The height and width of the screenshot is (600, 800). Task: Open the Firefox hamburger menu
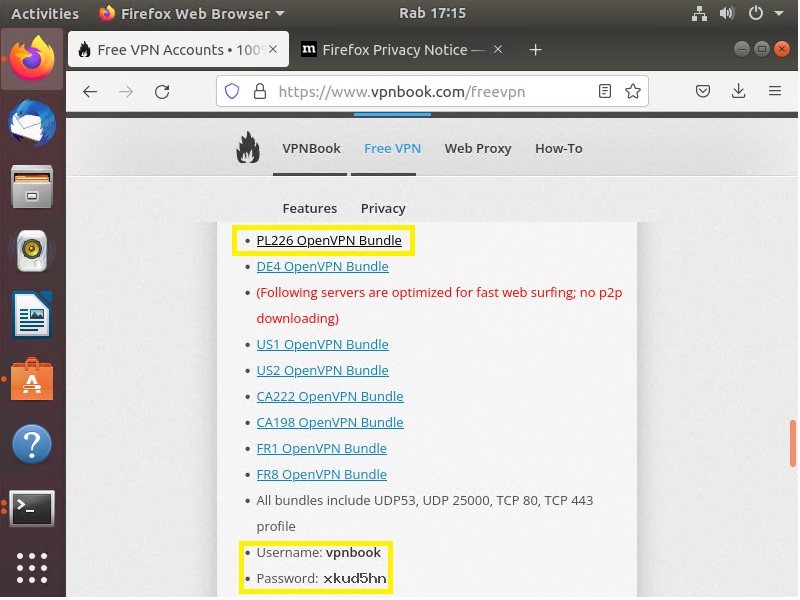coord(775,92)
